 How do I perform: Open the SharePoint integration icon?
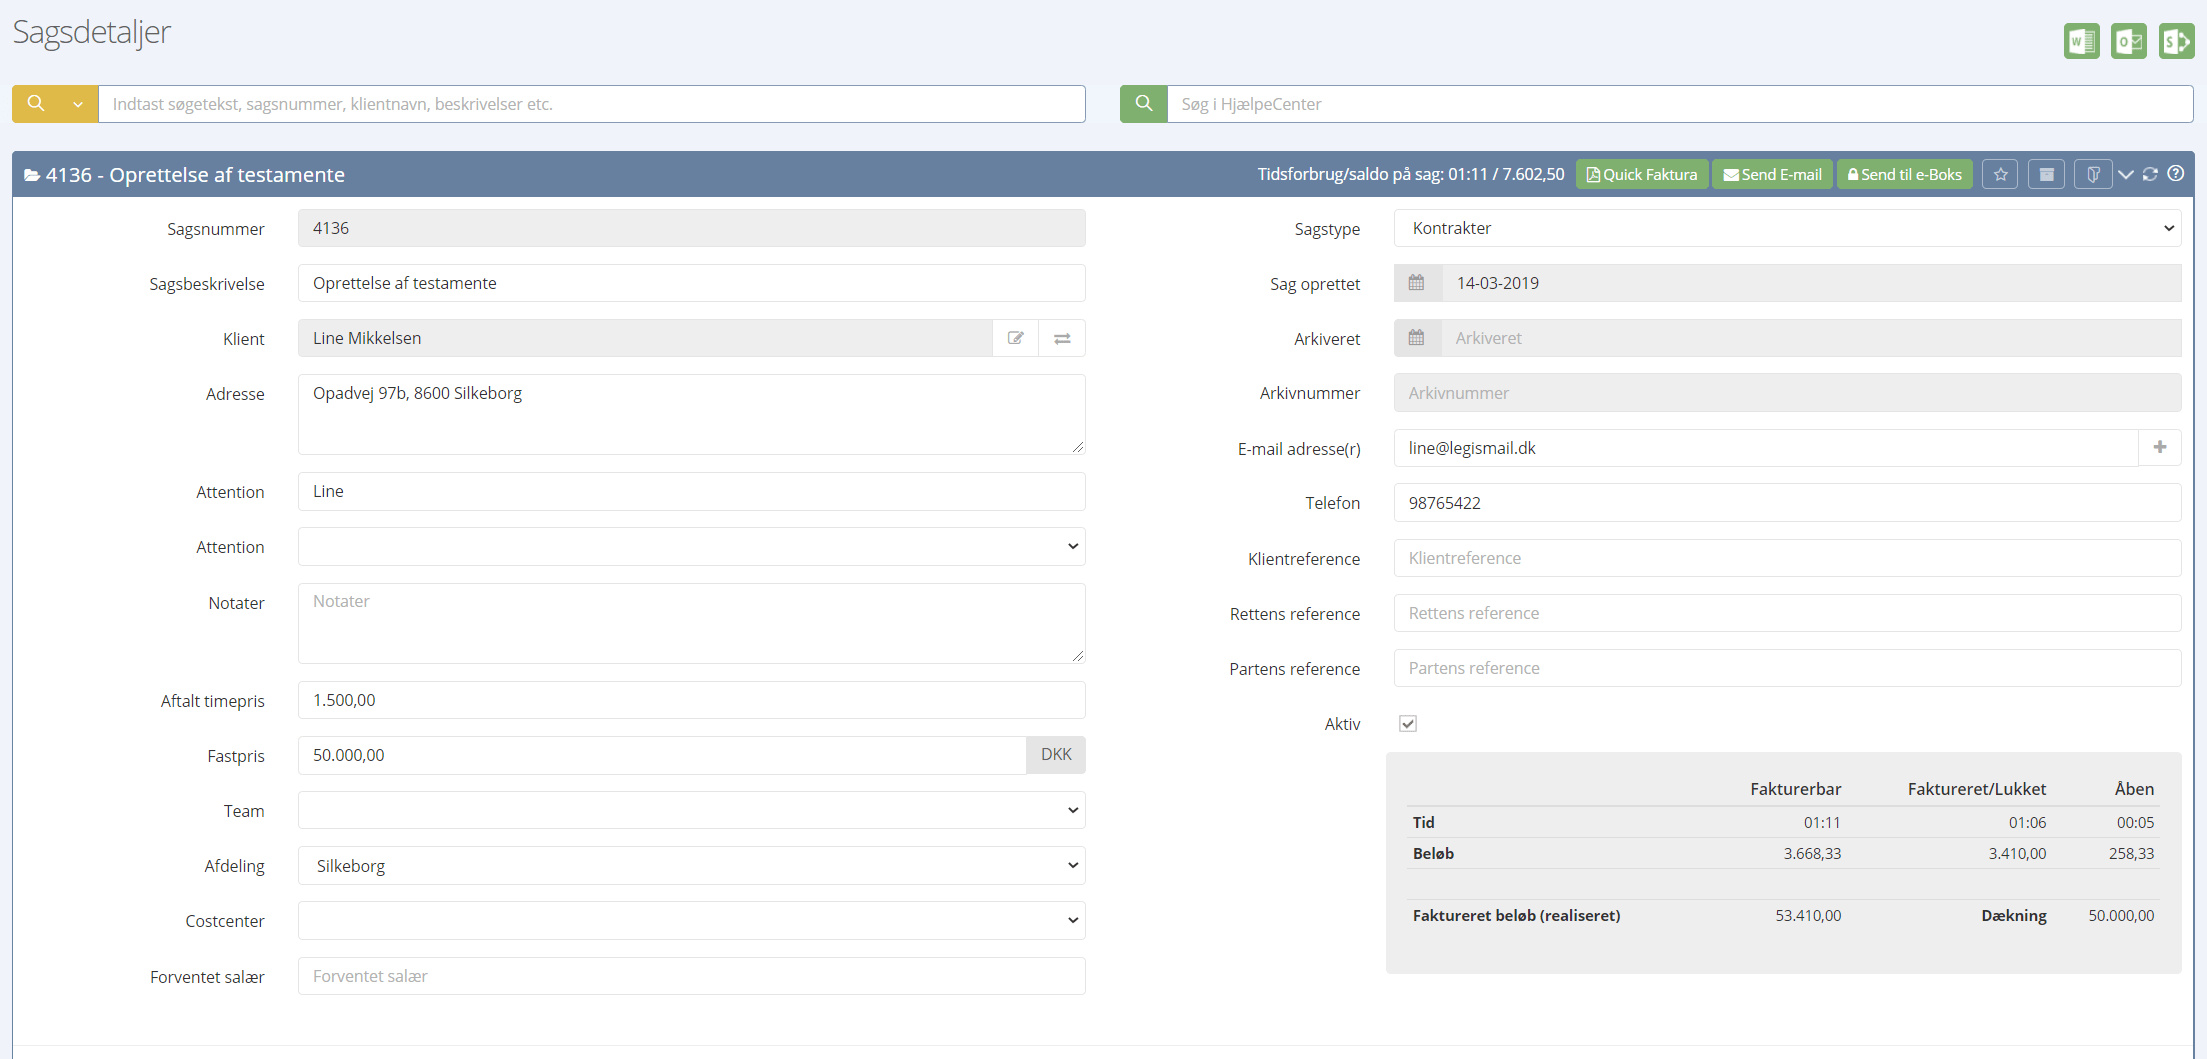2175,42
